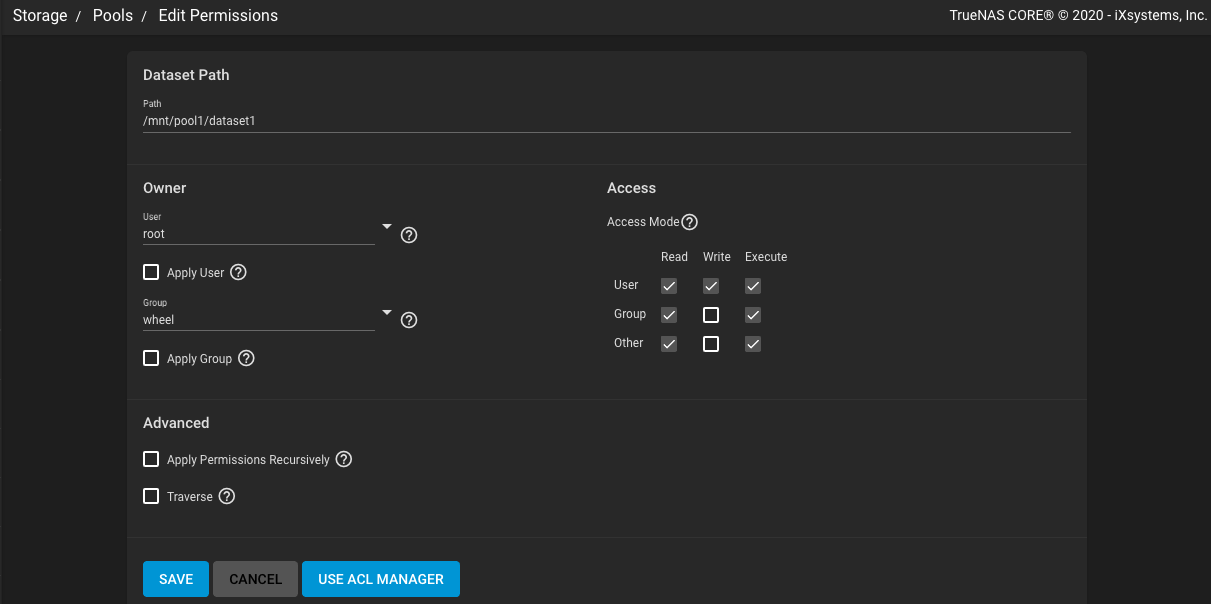The height and width of the screenshot is (604, 1211).
Task: Click Traverse help icon
Action: click(x=227, y=496)
